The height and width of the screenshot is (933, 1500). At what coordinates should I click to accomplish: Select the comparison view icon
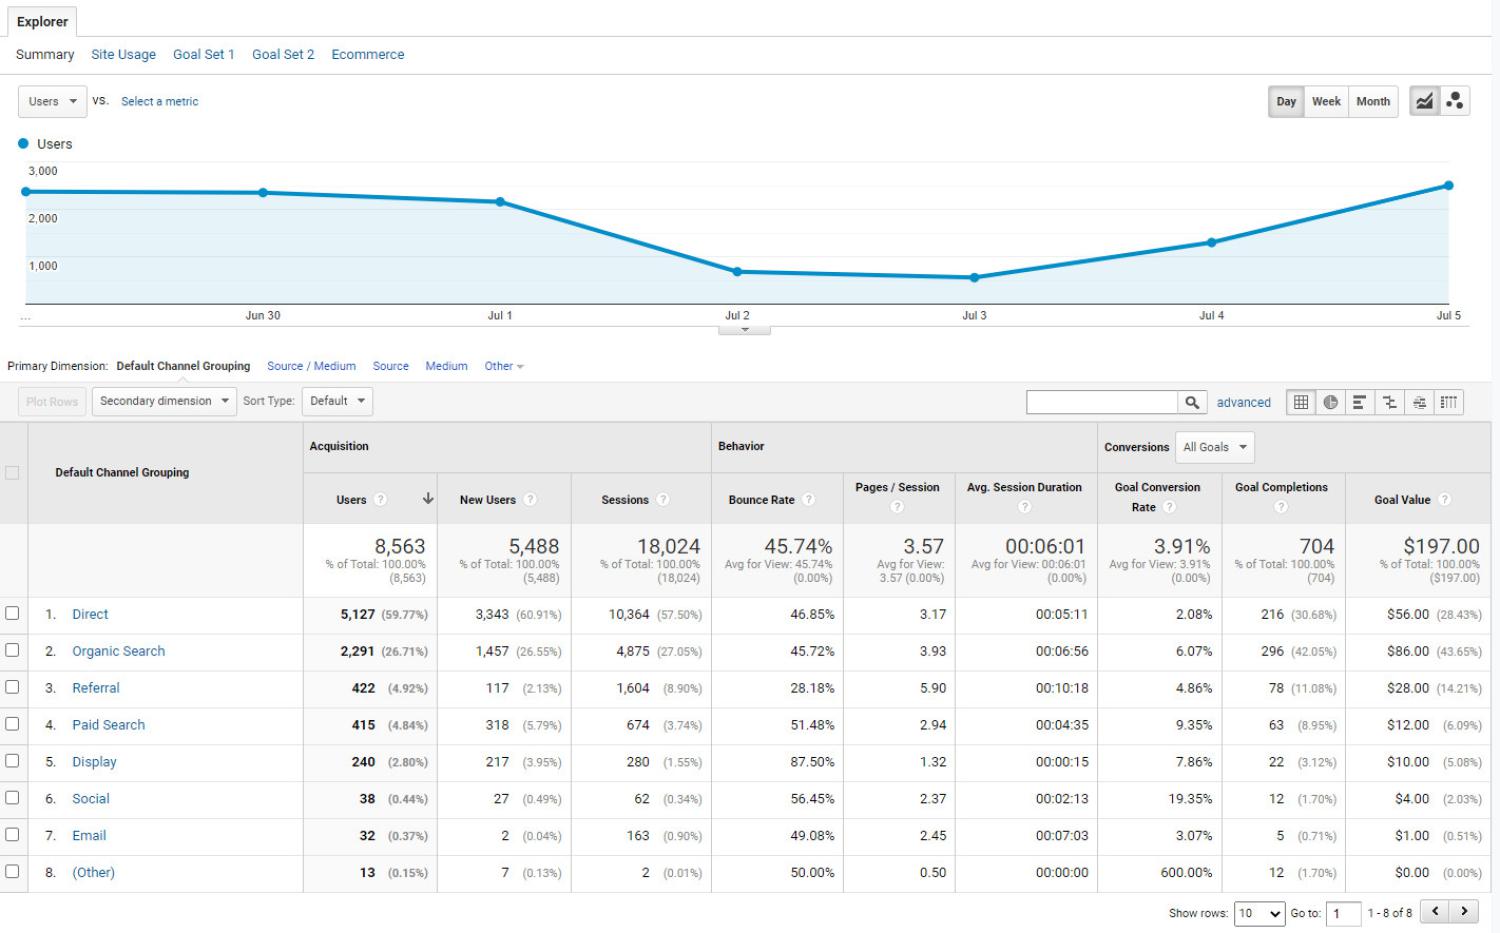click(1389, 402)
